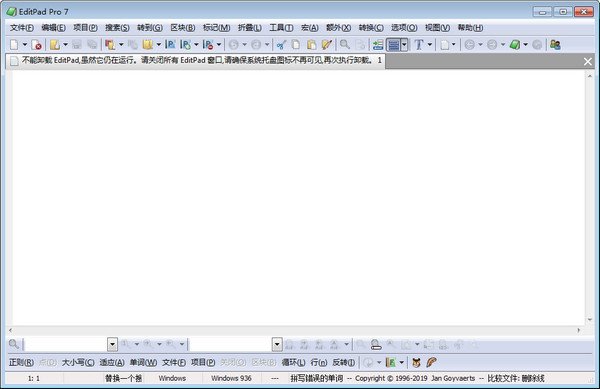Open the 帮助(H) menu
The width and height of the screenshot is (600, 389).
(x=471, y=28)
